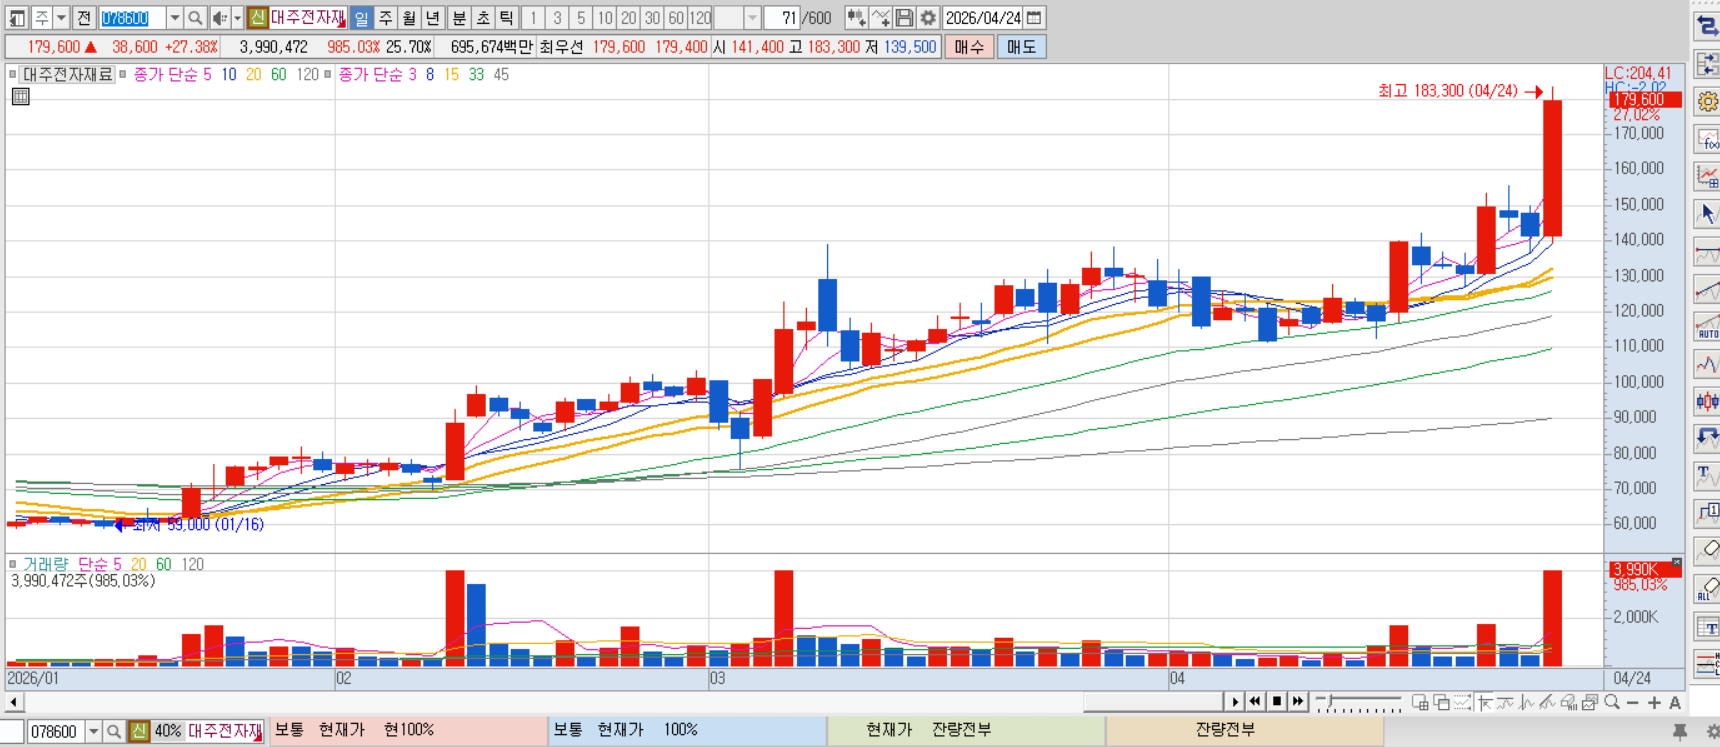Click the orange gear icon in the right sidebar
This screenshot has width=1720, height=747.
[1707, 101]
